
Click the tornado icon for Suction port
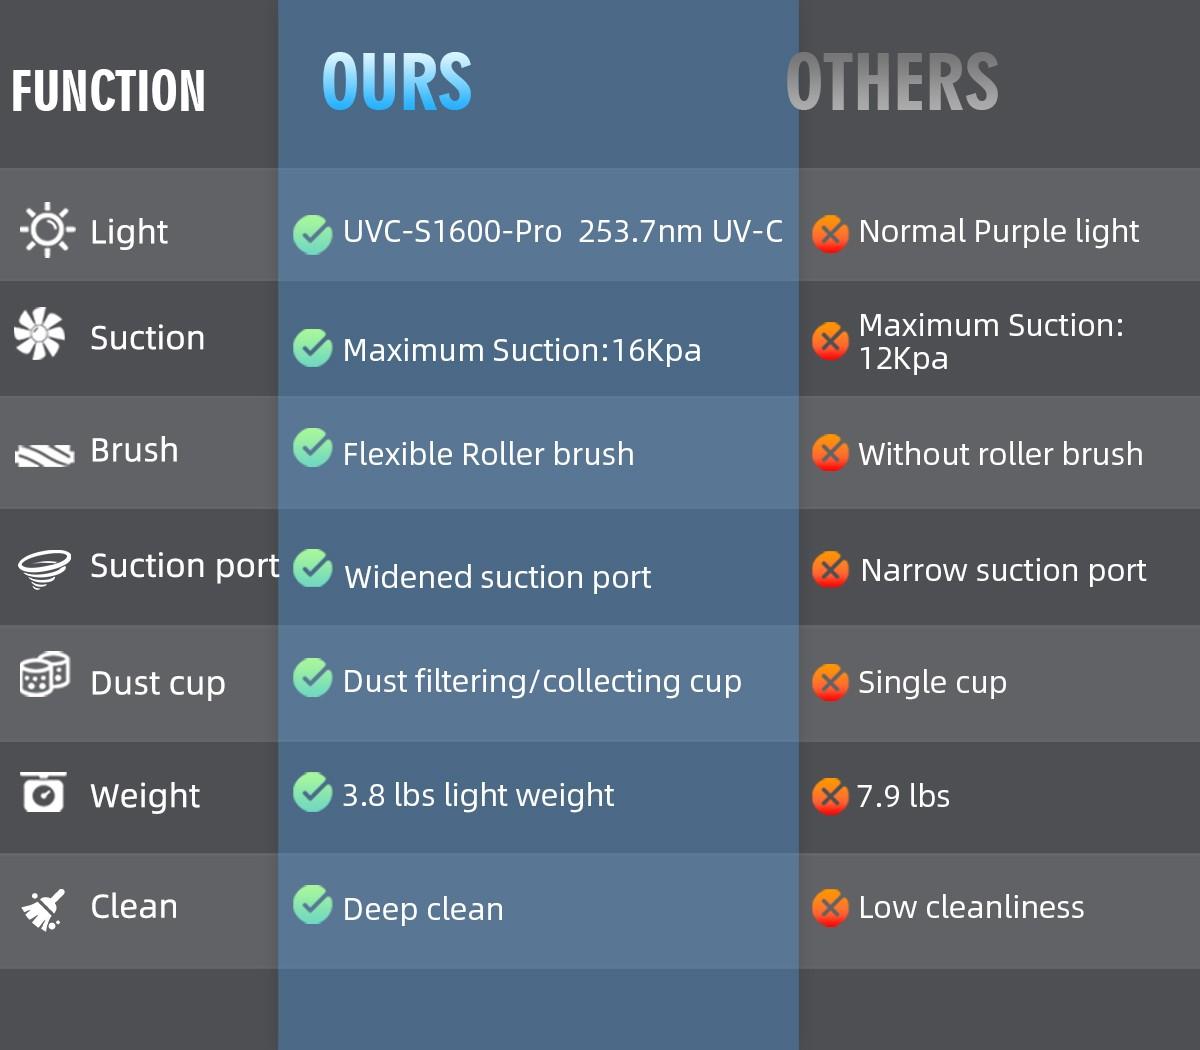pos(45,568)
